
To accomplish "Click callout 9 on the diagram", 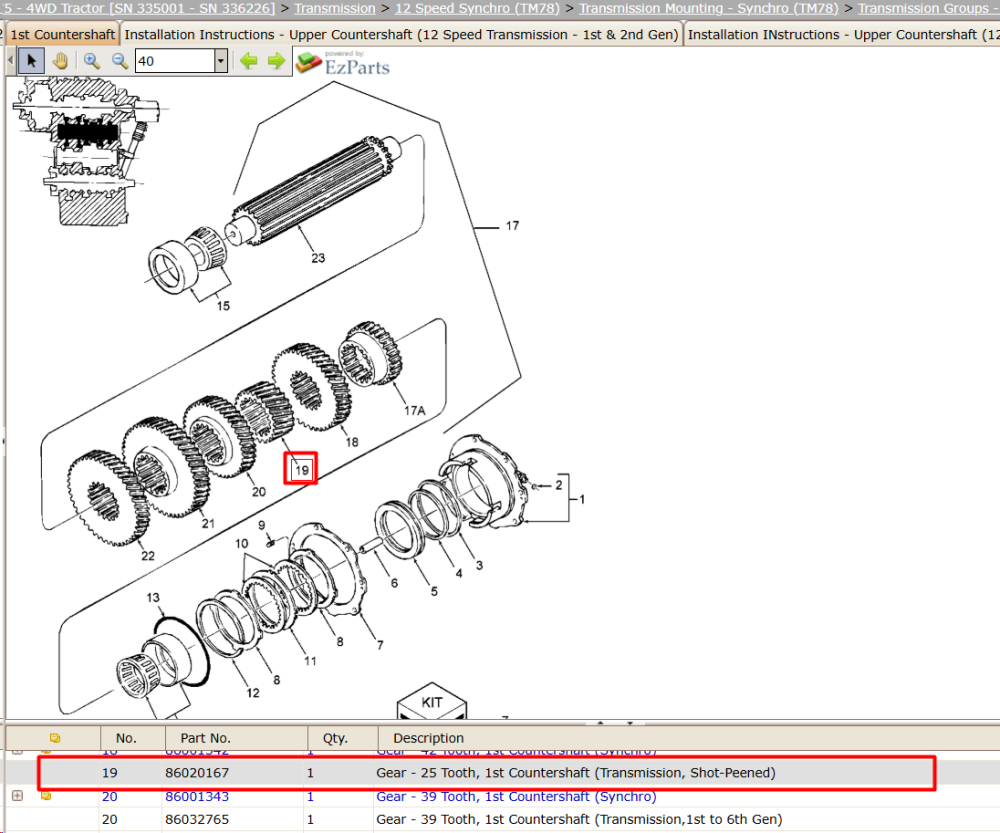I will (261, 525).
